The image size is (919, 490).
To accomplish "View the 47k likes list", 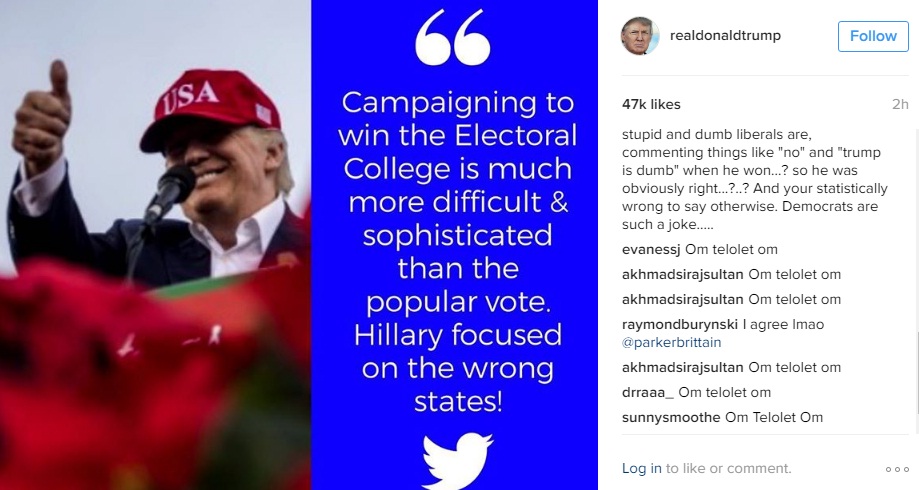I will 651,104.
